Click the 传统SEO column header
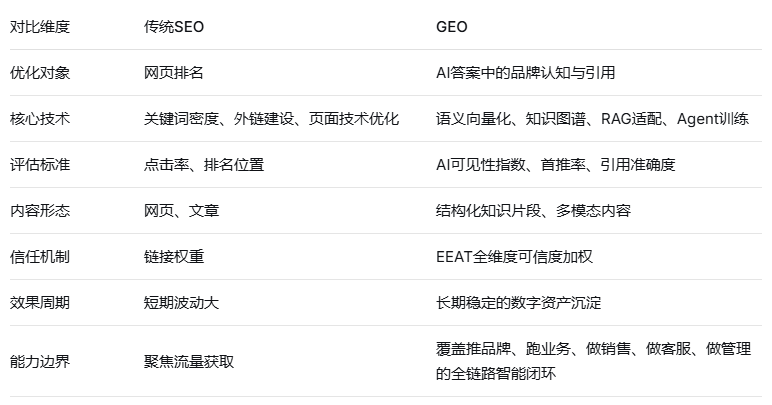Viewport: 772px width, 405px height. pos(174,27)
